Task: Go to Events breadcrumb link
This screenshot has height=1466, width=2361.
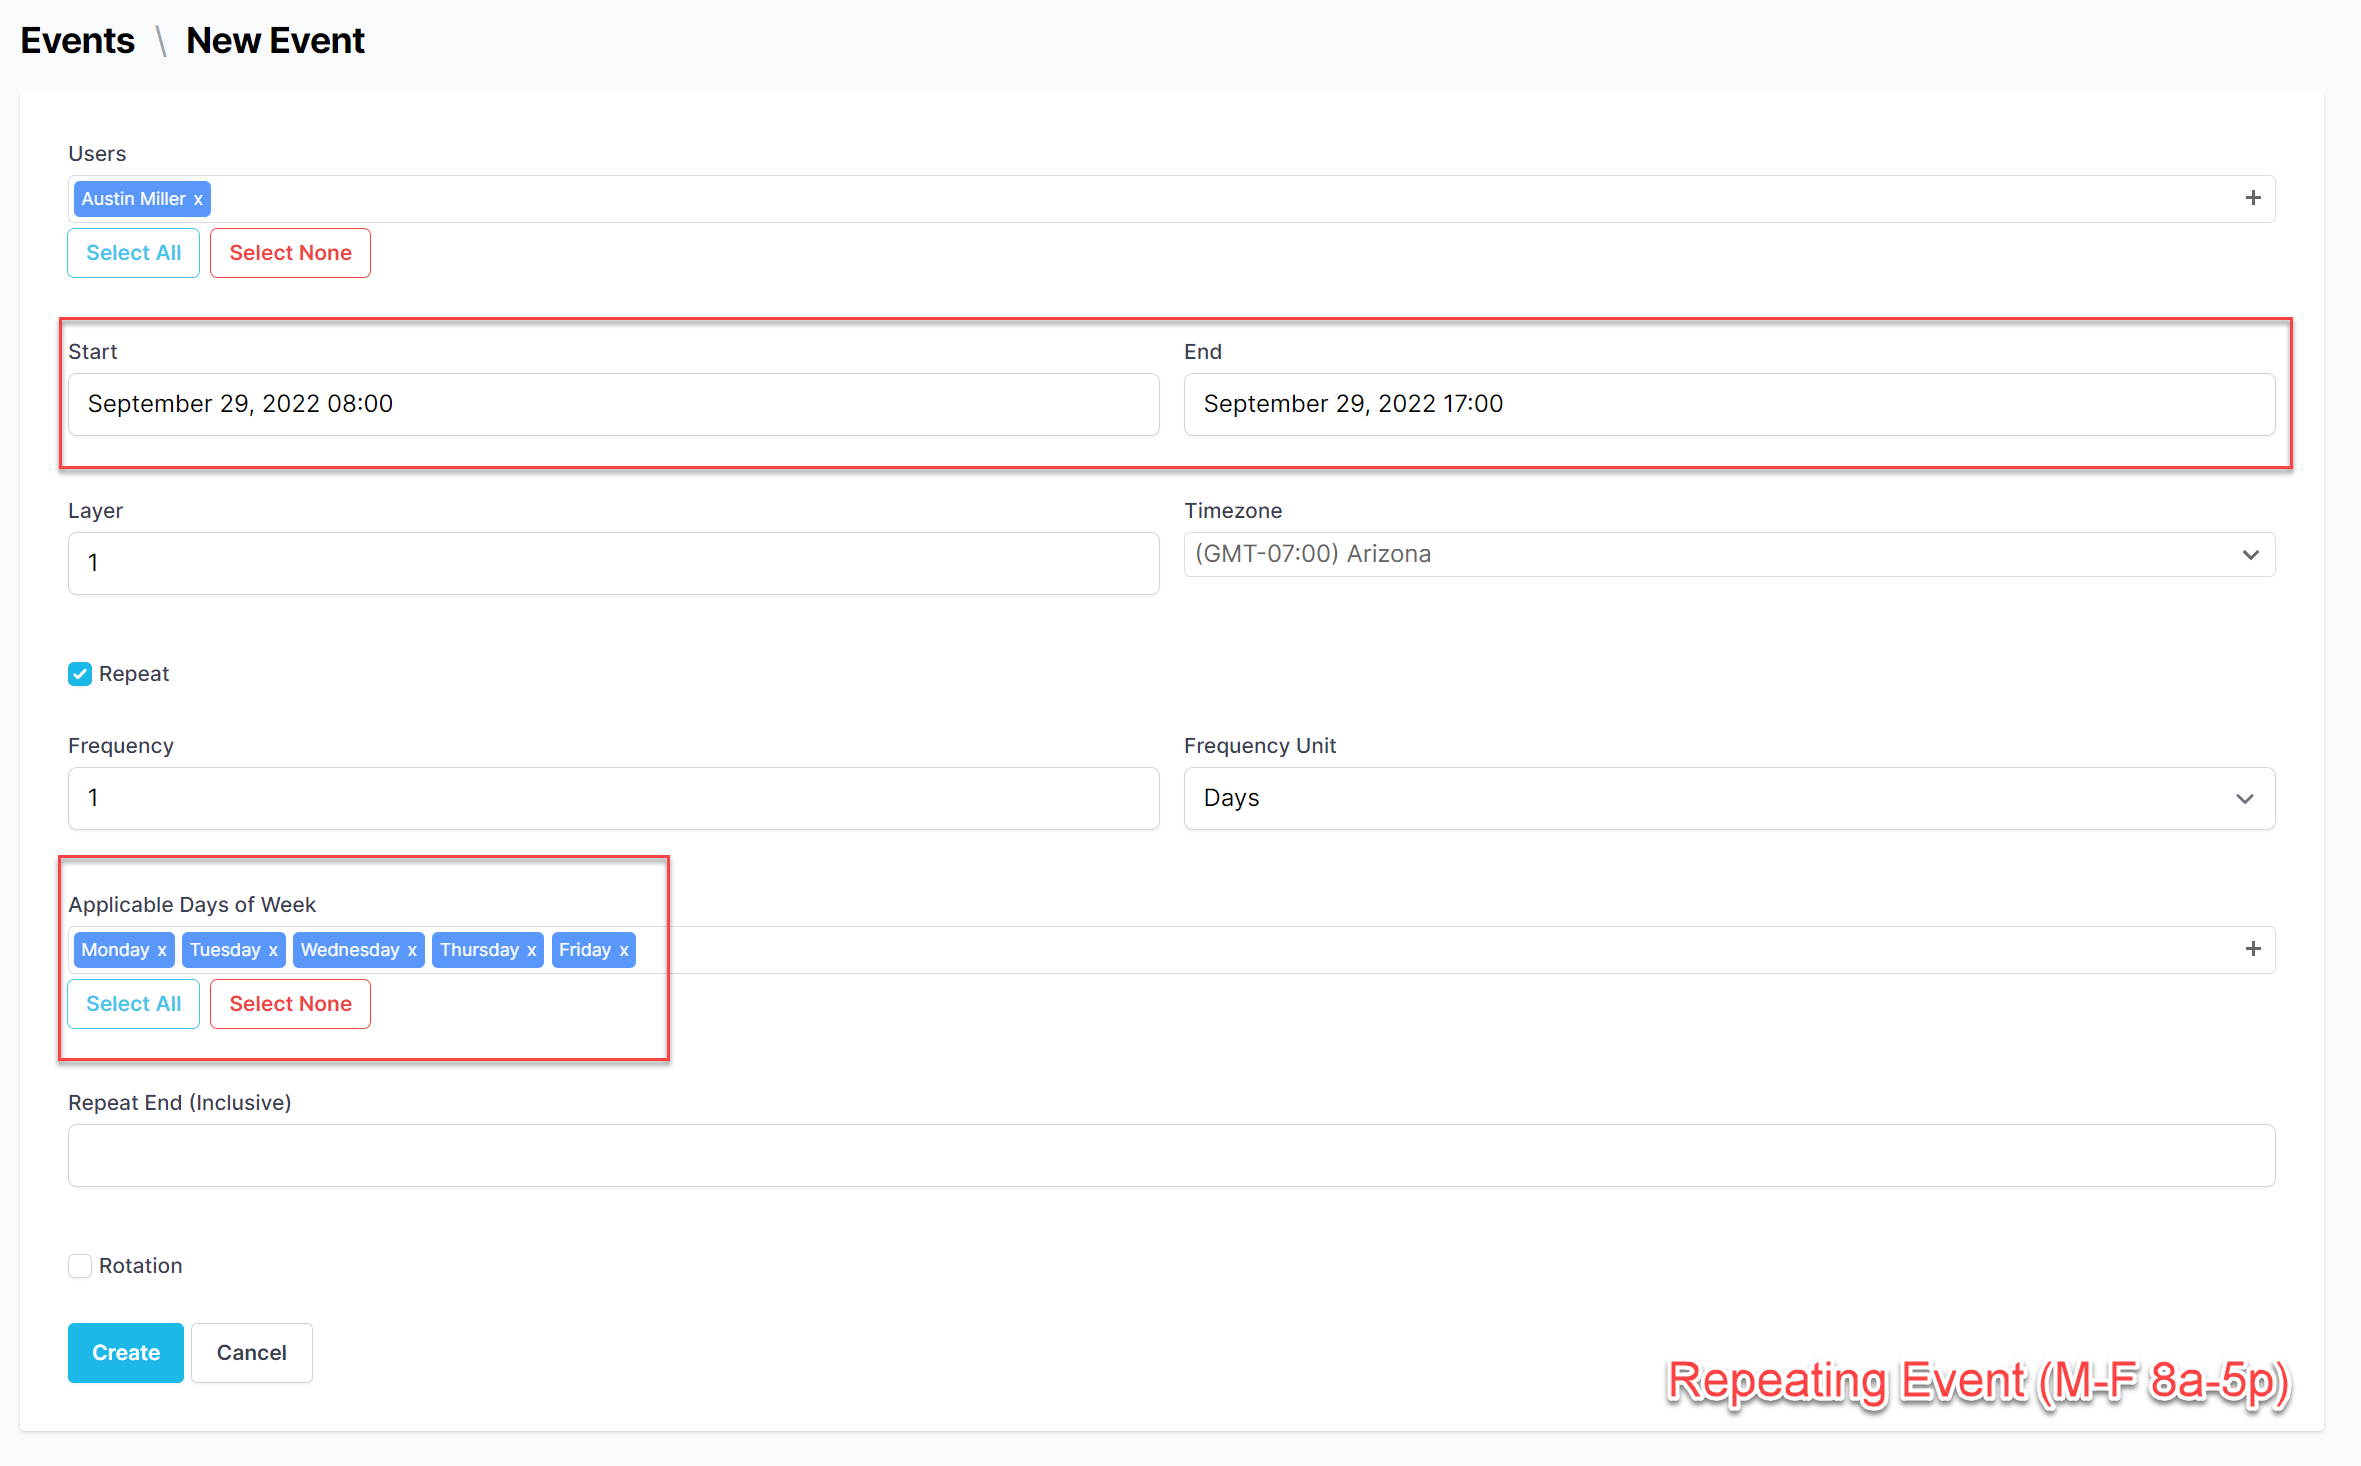Action: (x=77, y=41)
